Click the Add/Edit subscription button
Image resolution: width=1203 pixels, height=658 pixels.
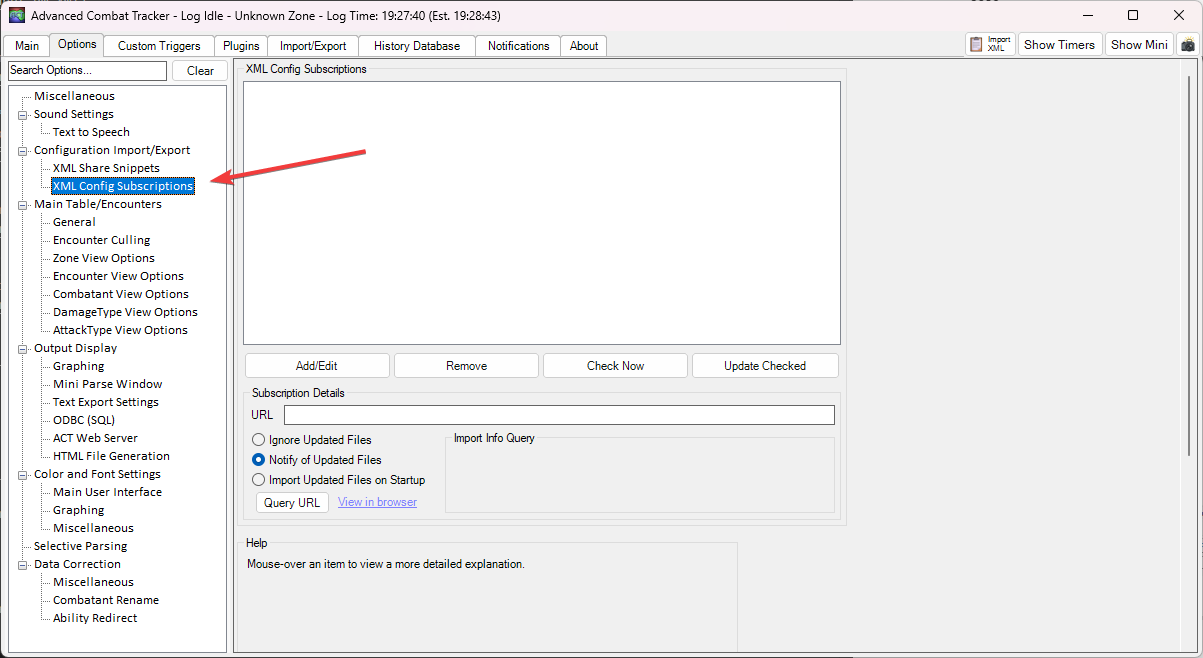point(317,366)
